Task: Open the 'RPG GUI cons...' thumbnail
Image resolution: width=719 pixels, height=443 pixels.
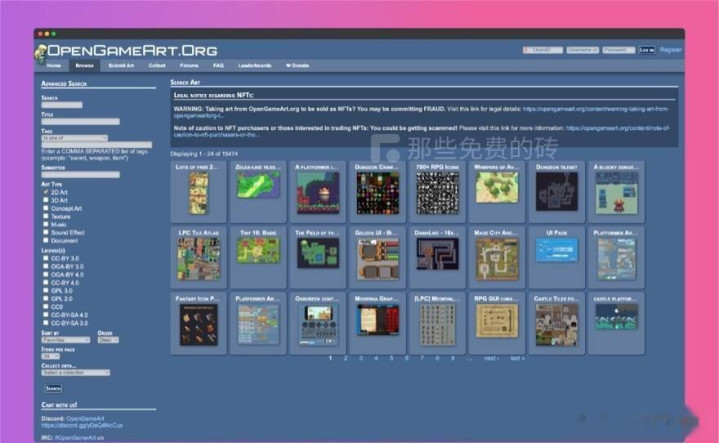Action: point(497,323)
